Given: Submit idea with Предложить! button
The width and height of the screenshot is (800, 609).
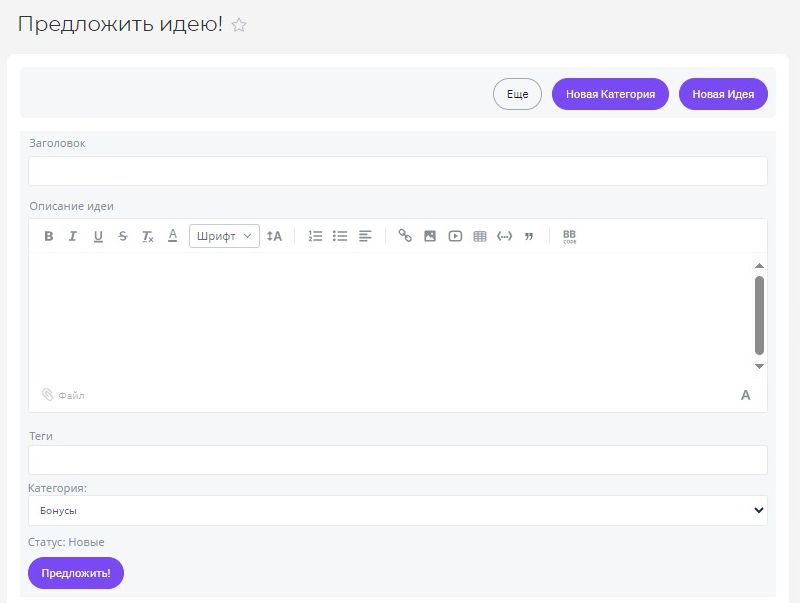Looking at the screenshot, I should coord(76,573).
